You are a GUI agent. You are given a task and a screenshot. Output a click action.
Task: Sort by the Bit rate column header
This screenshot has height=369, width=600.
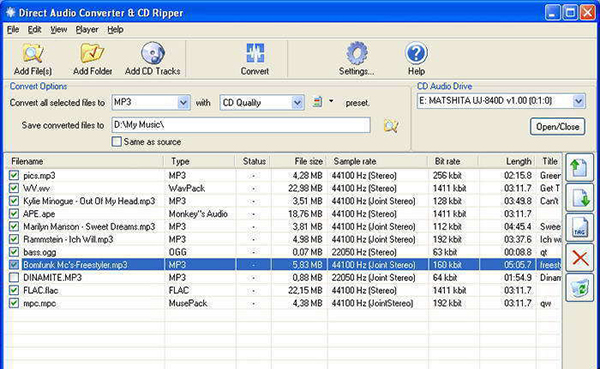tap(453, 161)
